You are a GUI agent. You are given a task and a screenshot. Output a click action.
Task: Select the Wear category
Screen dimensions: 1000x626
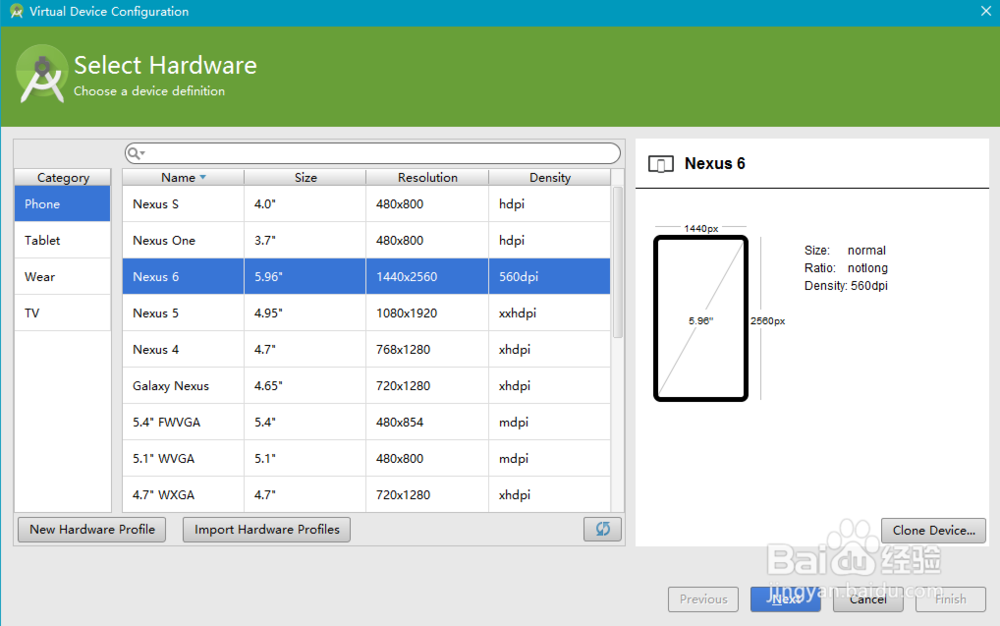click(62, 277)
